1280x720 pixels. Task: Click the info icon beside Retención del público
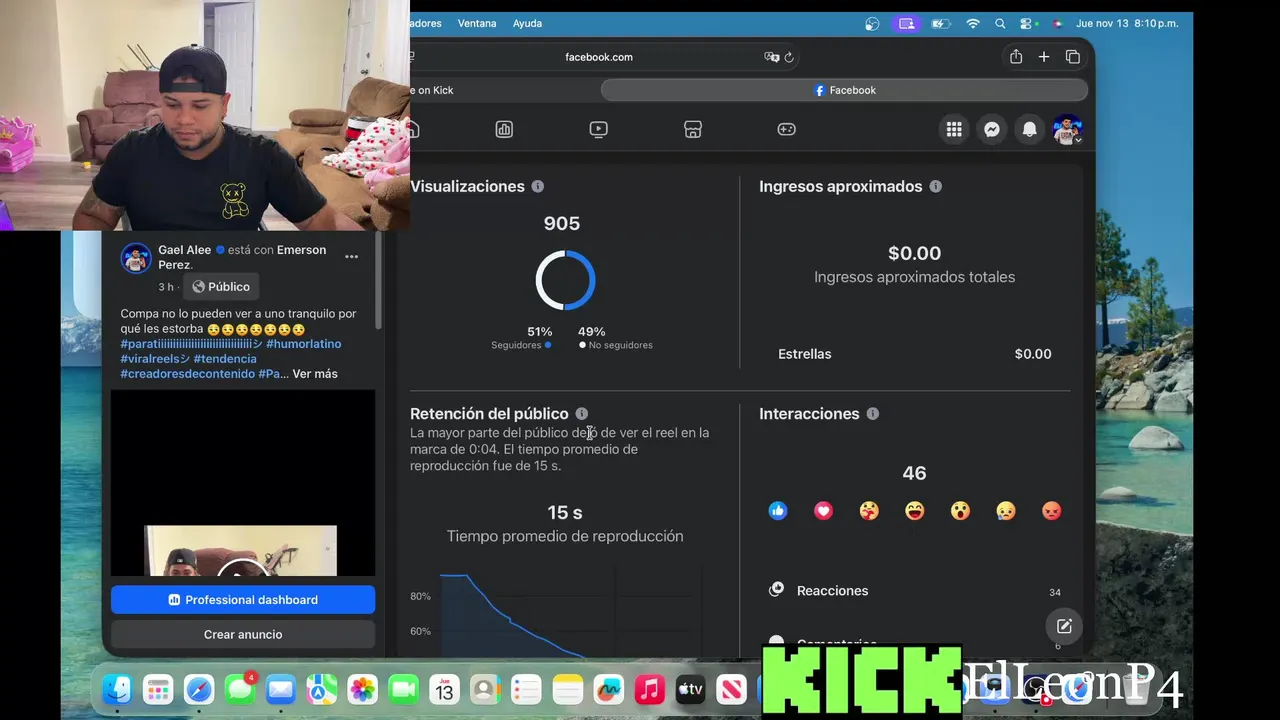point(582,413)
